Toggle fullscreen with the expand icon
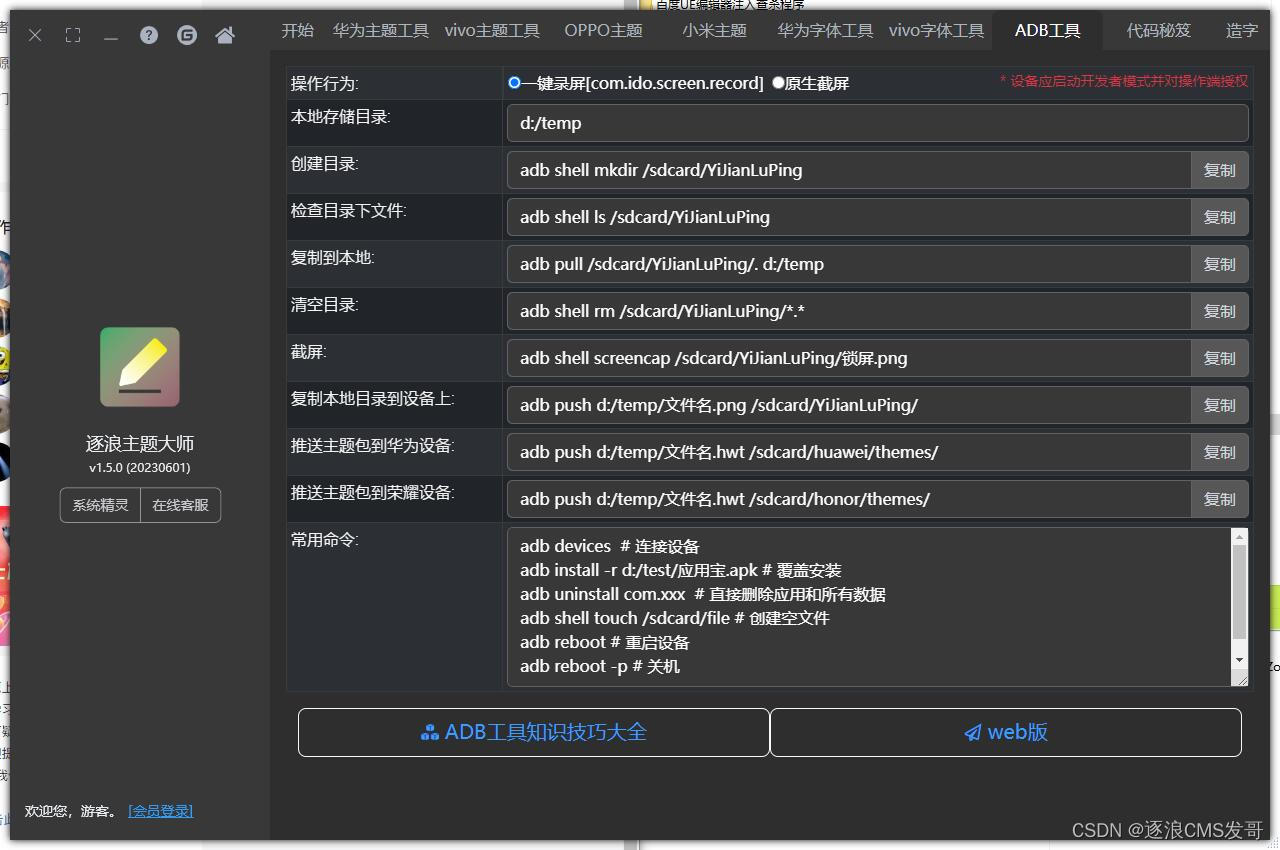The image size is (1280, 850). tap(73, 35)
